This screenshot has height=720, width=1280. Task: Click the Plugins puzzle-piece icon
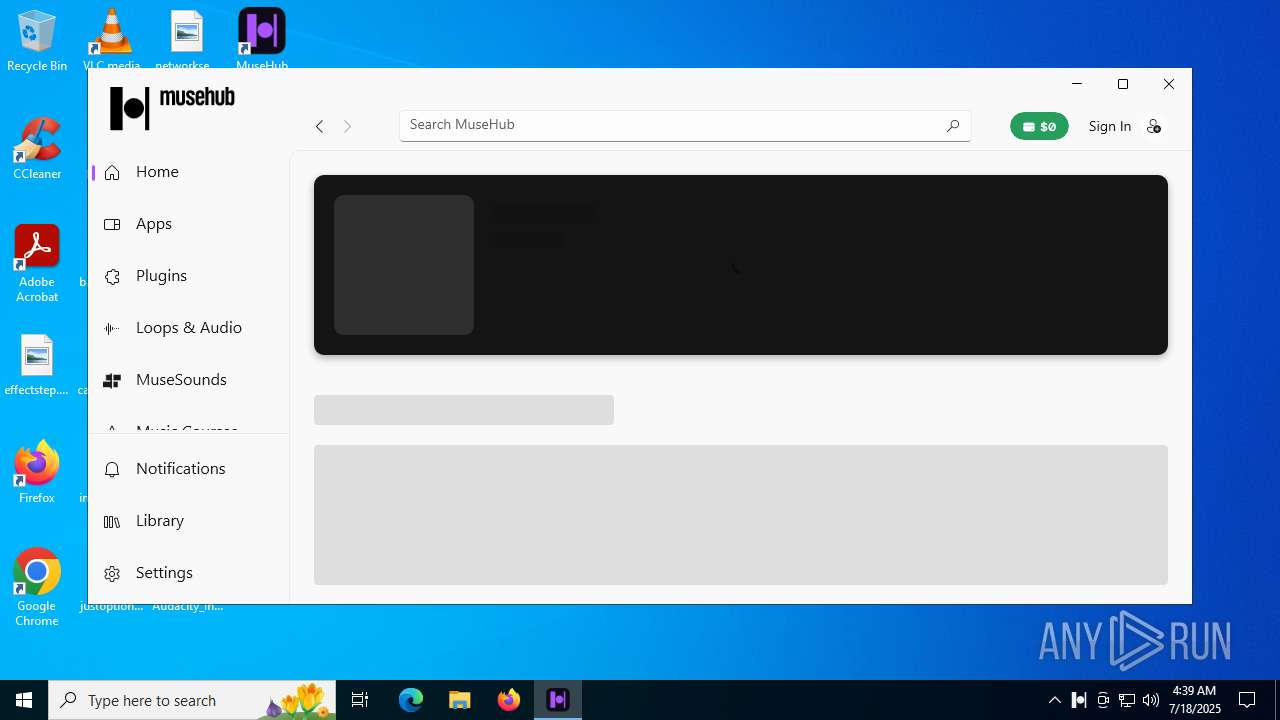tap(112, 276)
